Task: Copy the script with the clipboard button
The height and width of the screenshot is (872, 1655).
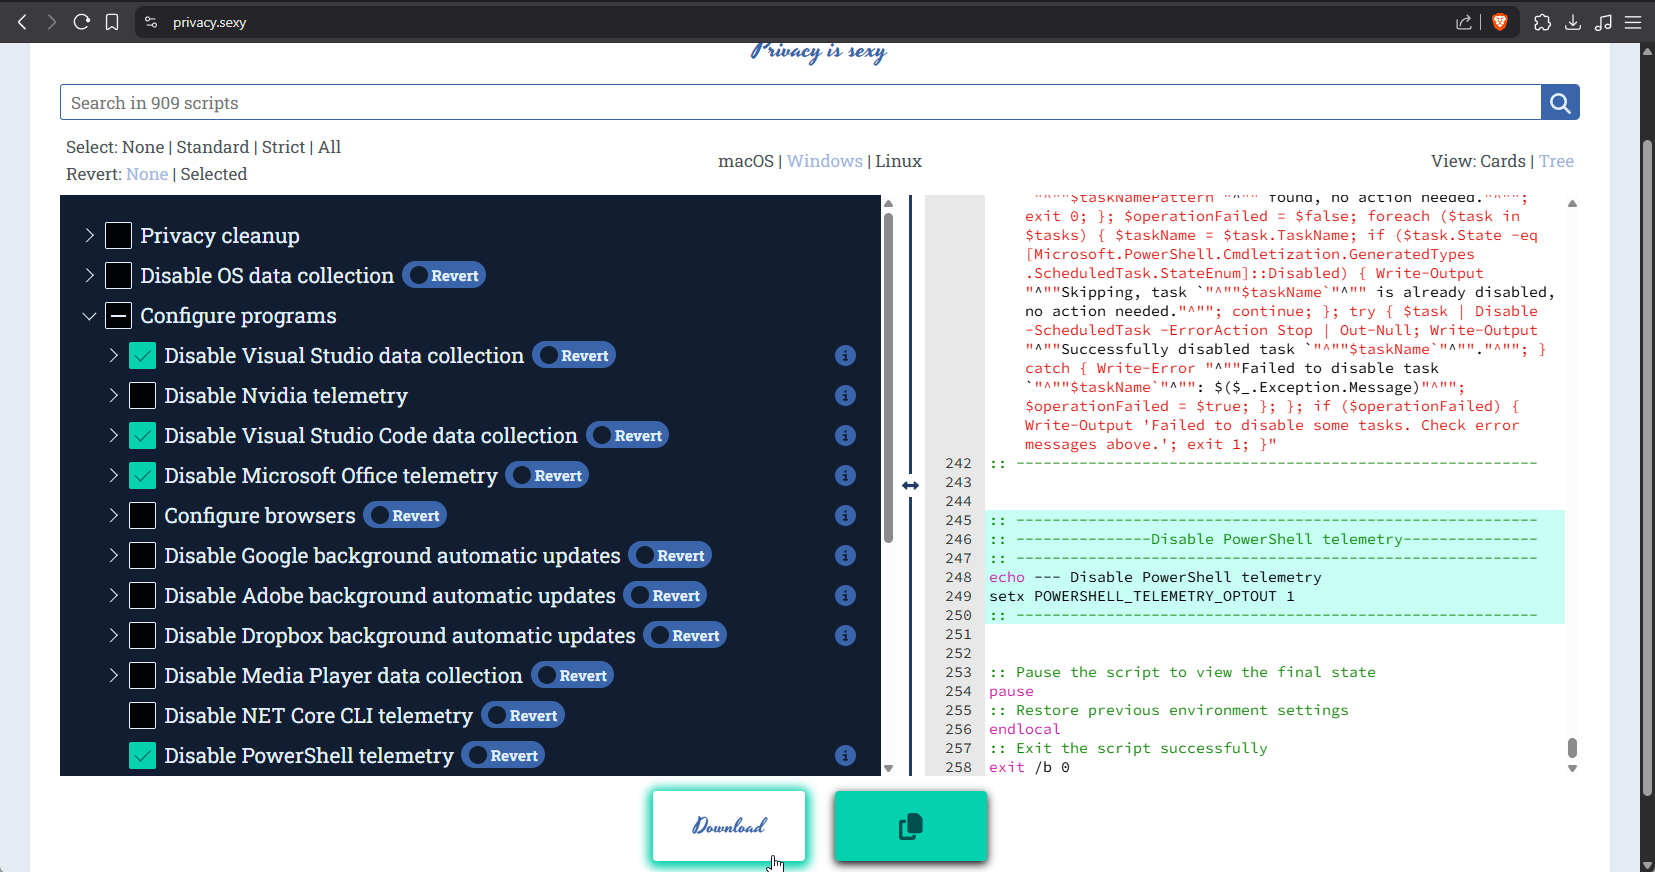Action: [x=911, y=826]
